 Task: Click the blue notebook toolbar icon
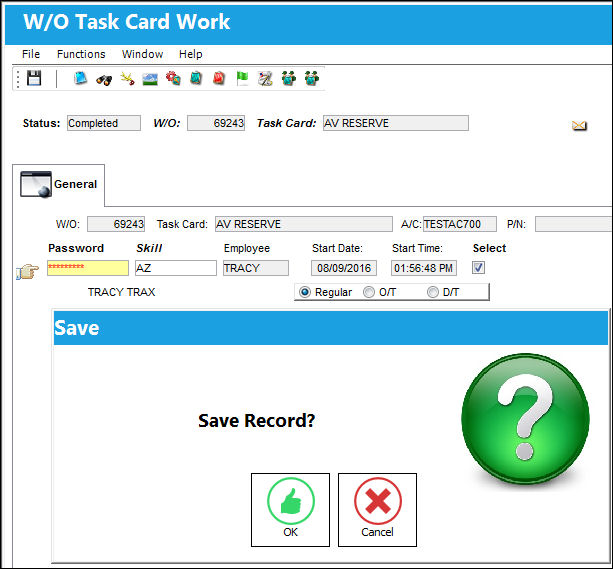click(x=81, y=78)
